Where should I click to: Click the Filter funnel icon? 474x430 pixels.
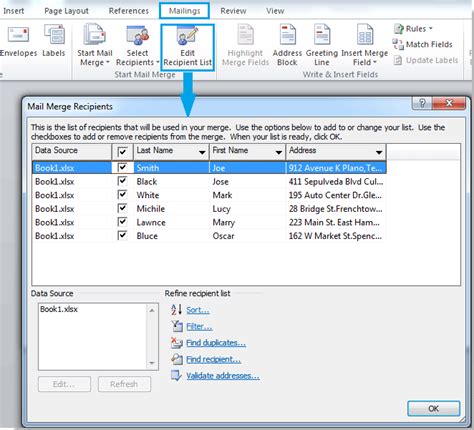[177, 326]
